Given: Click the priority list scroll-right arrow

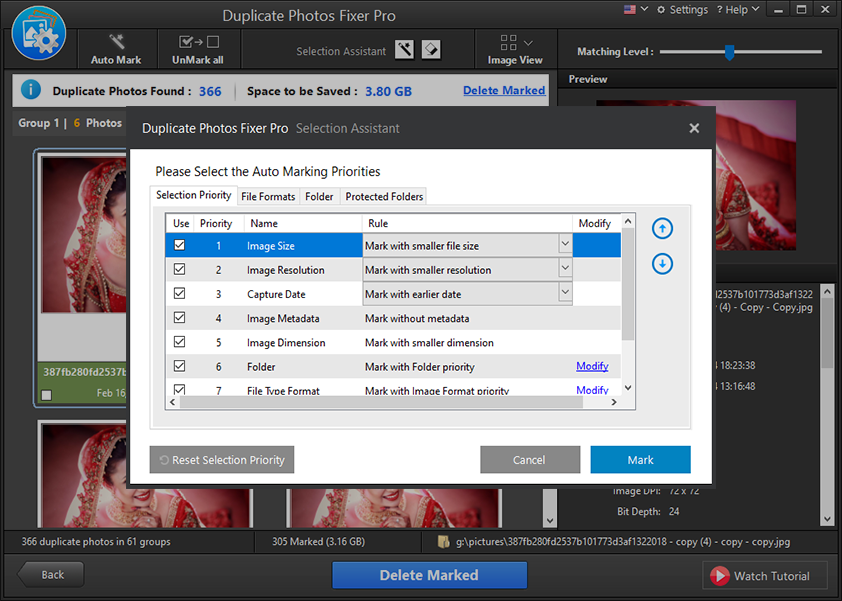Looking at the screenshot, I should click(614, 402).
